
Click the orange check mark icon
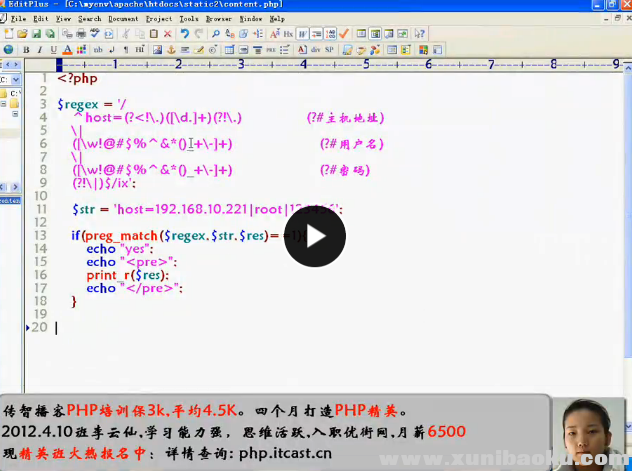[344, 34]
